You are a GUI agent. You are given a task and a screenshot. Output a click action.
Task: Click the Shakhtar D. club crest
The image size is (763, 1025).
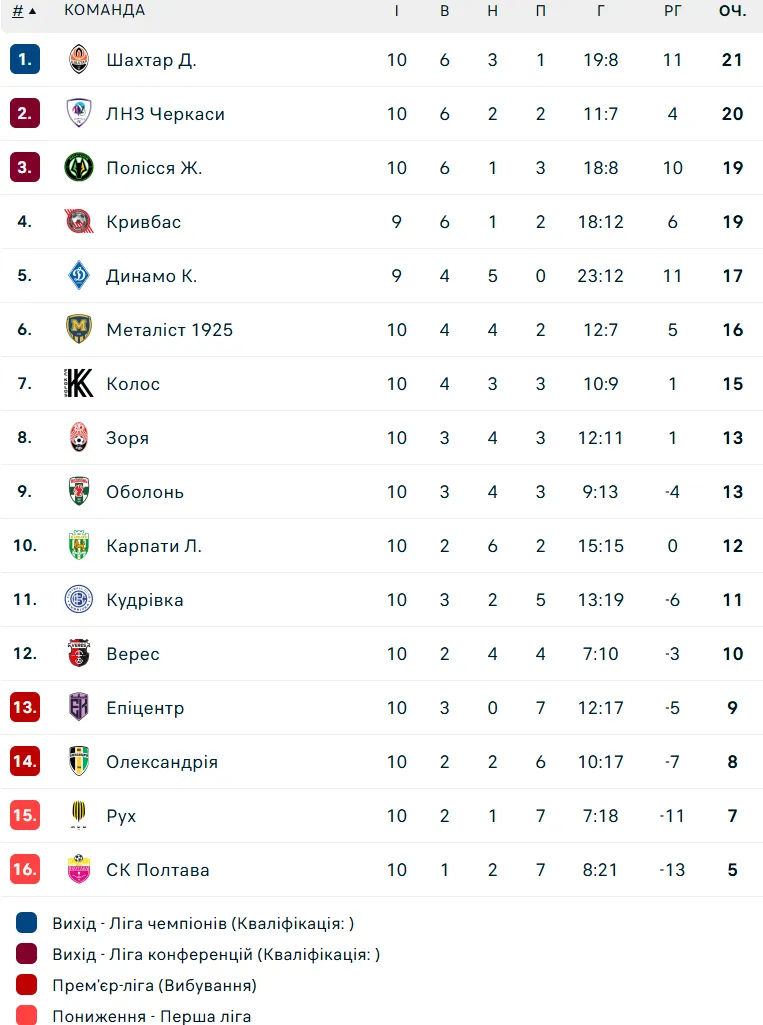(x=79, y=60)
